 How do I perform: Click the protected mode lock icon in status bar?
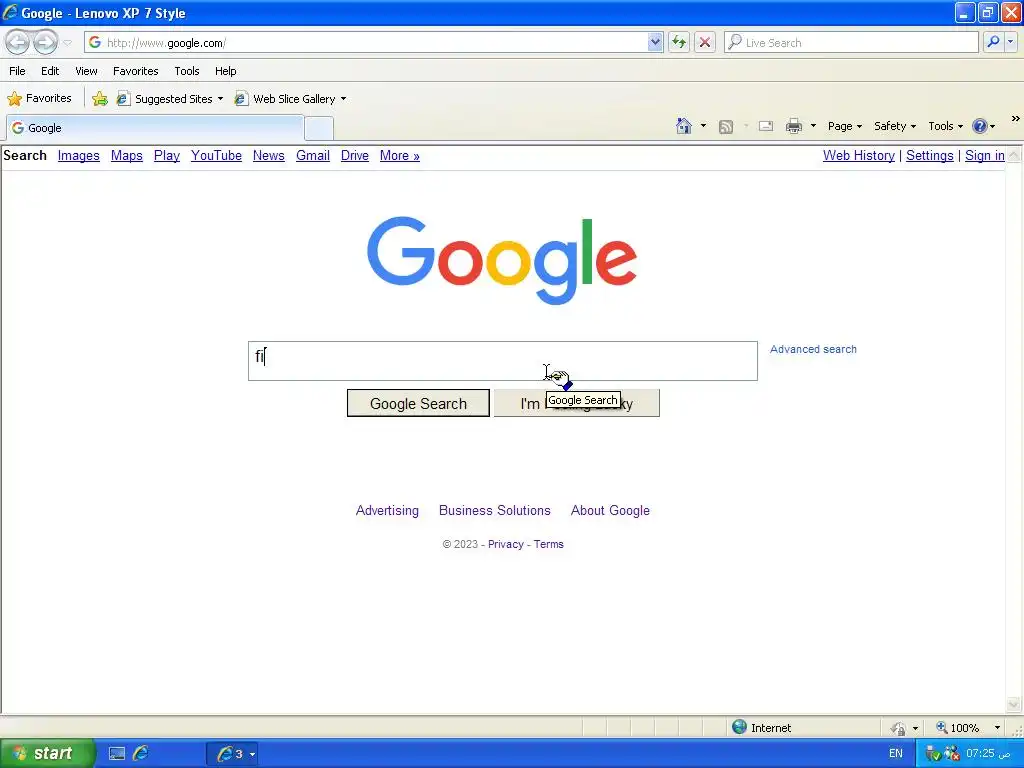coord(899,728)
